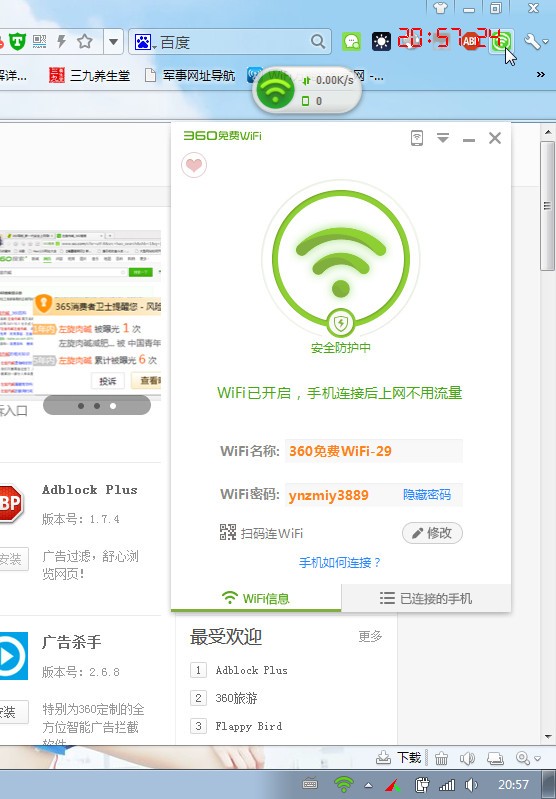Click the 20:57 taskbar clock

pos(513,784)
